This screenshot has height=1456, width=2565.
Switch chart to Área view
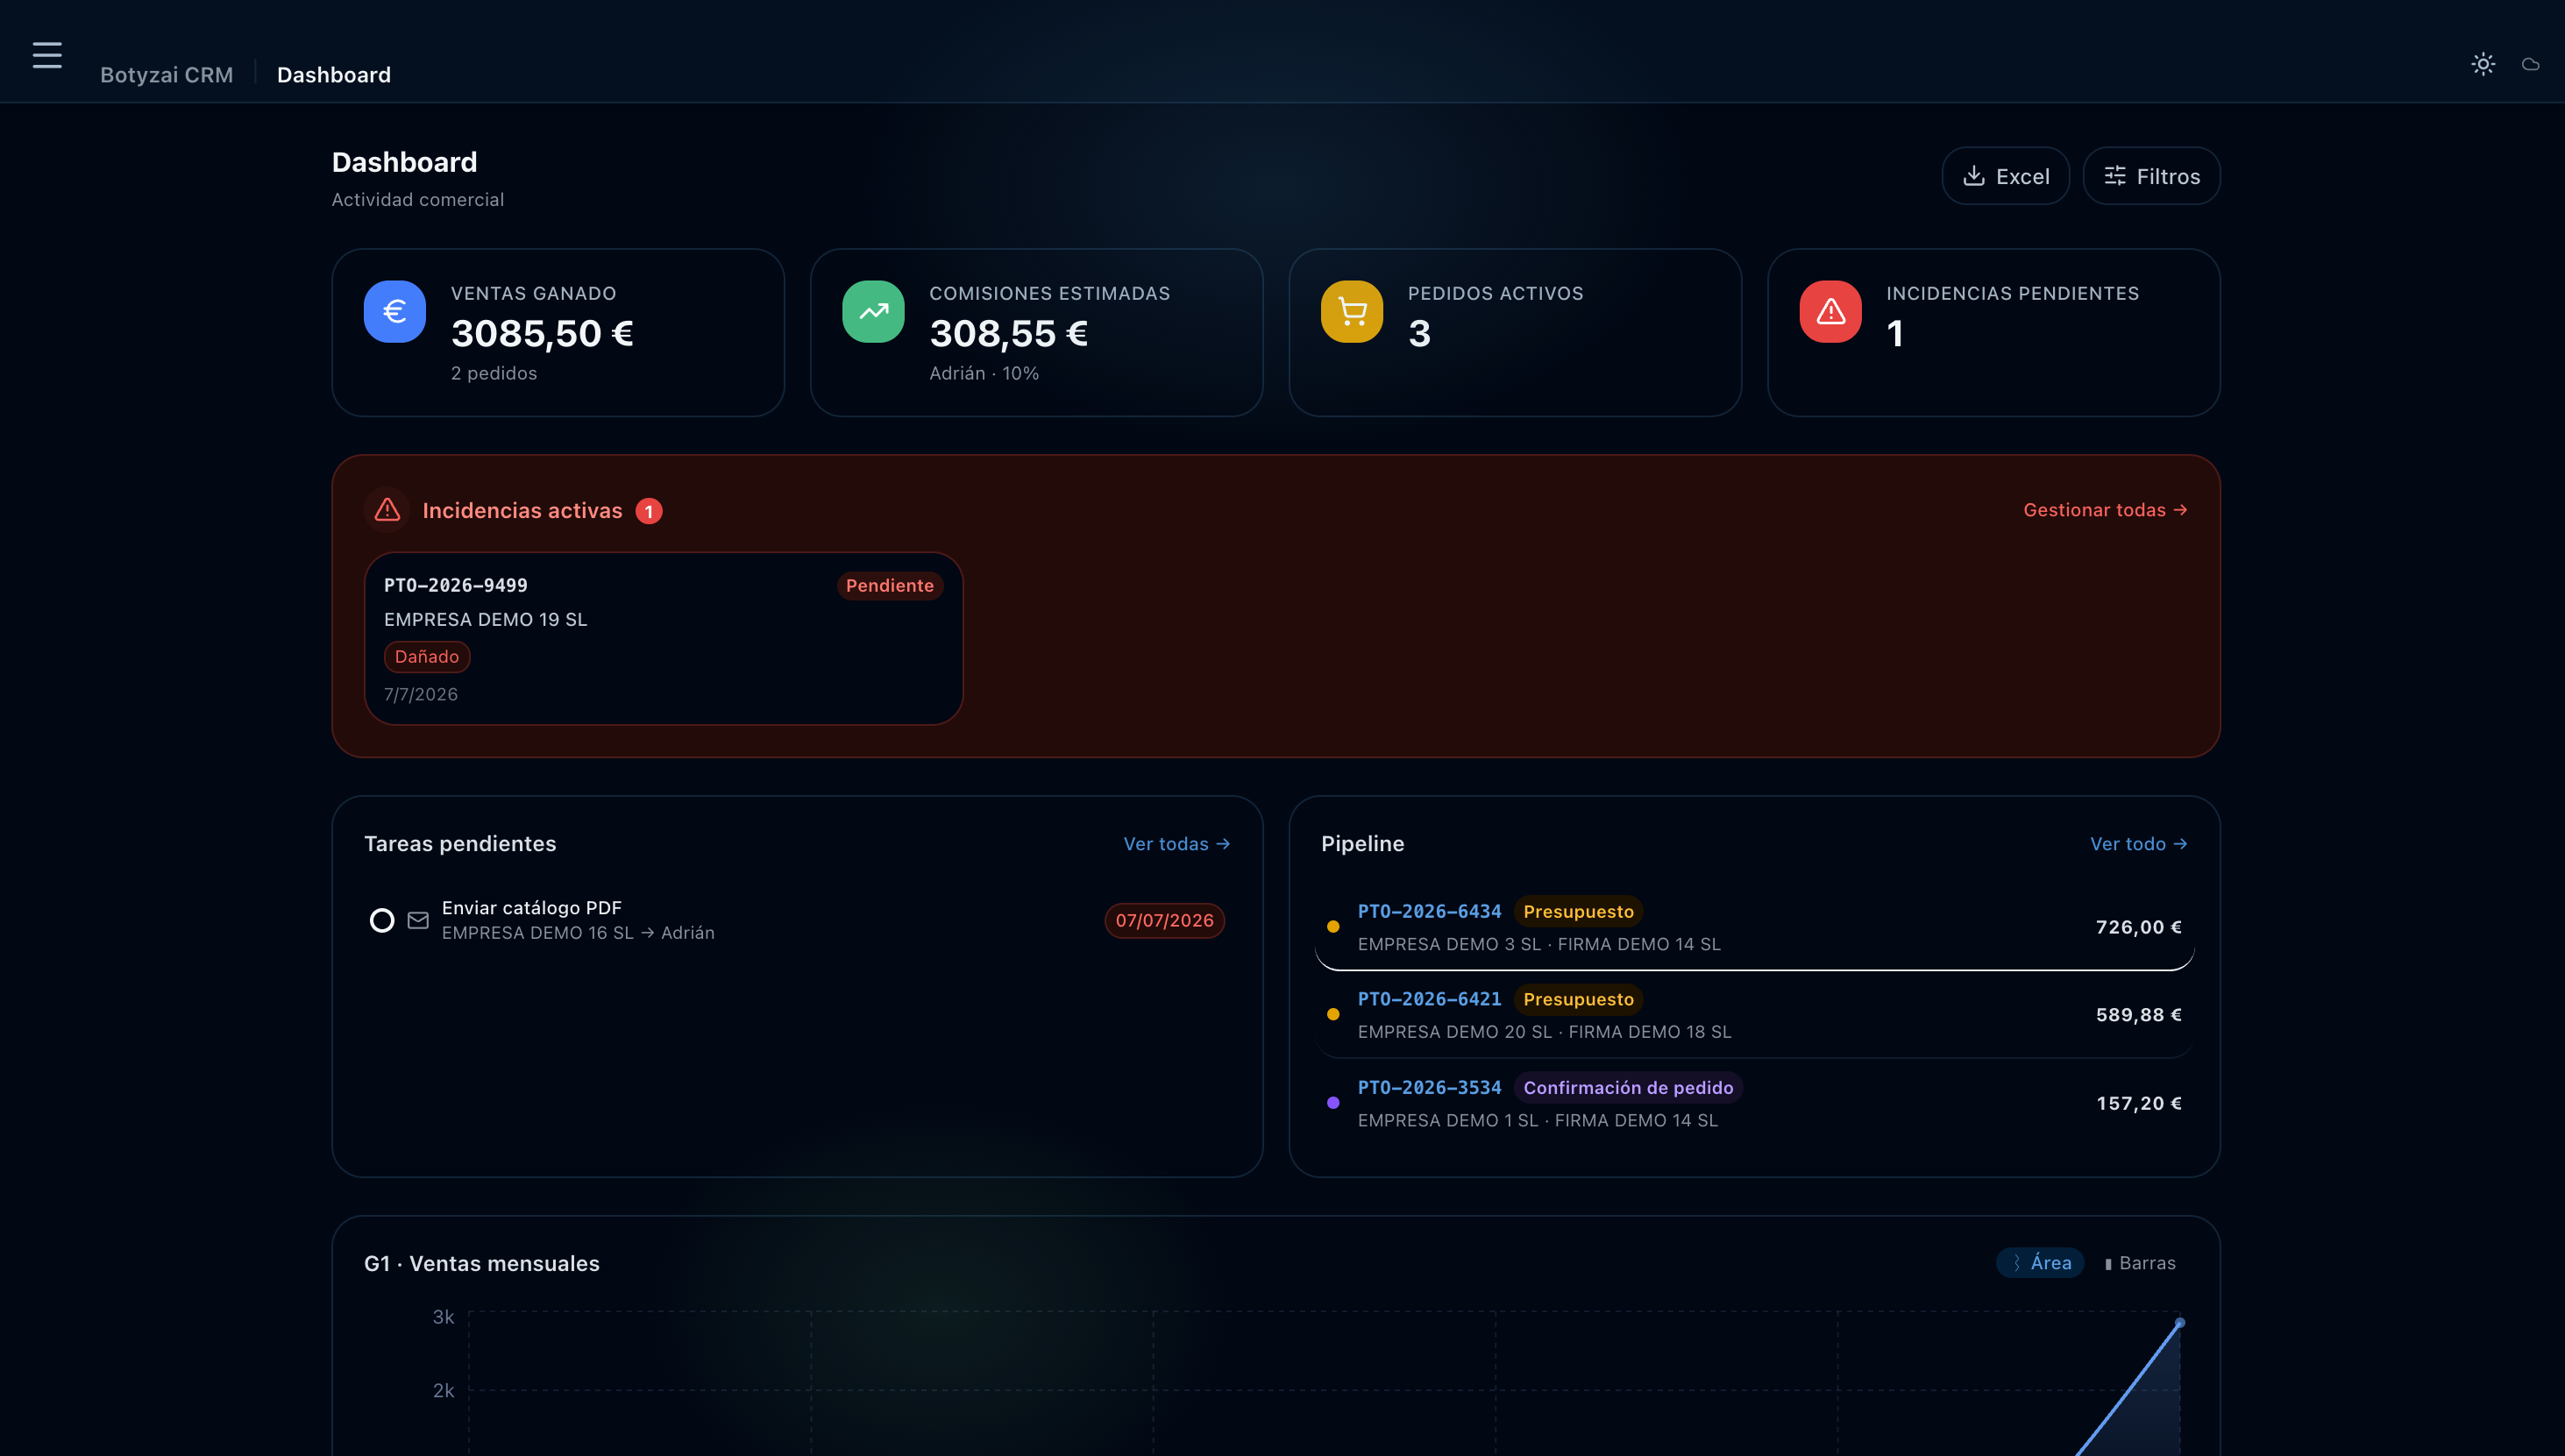click(2040, 1263)
